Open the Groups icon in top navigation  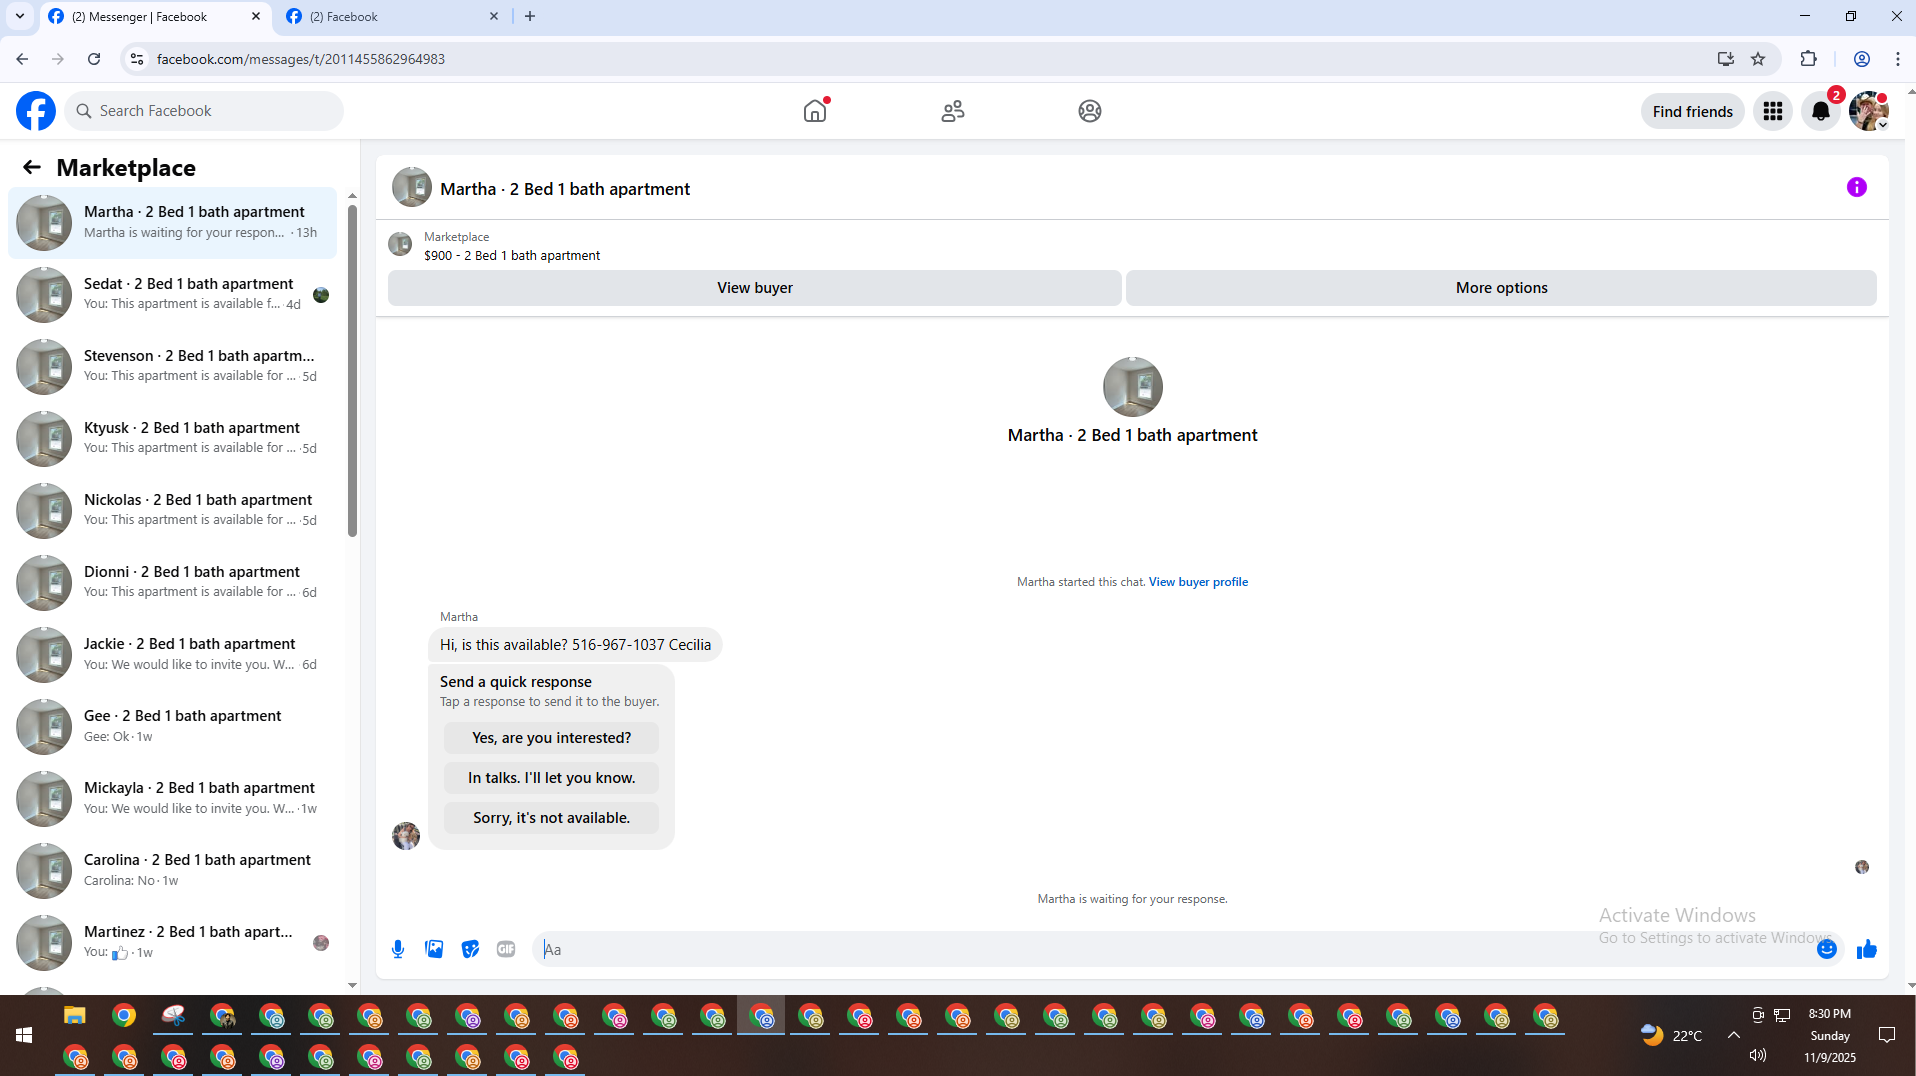tap(1090, 111)
